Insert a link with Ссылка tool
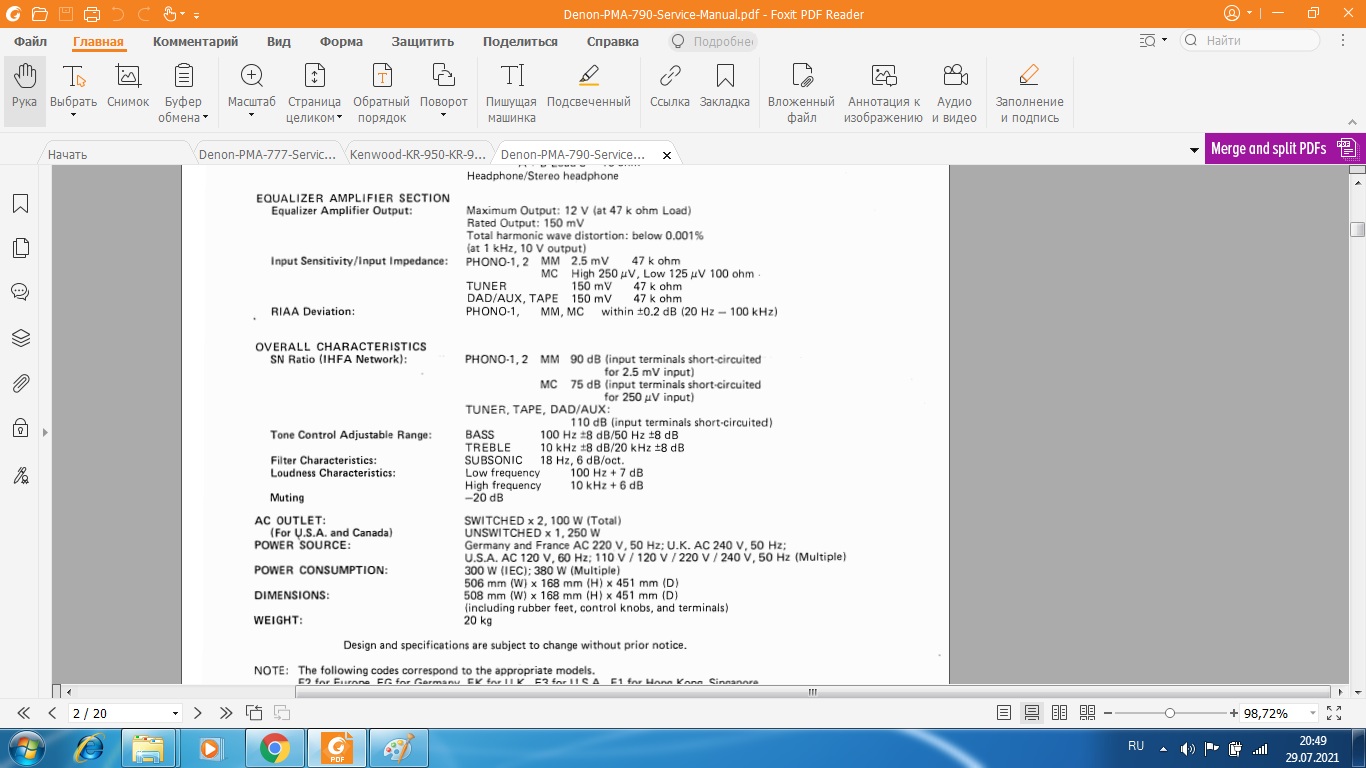Viewport: 1366px width, 768px height. [x=669, y=86]
